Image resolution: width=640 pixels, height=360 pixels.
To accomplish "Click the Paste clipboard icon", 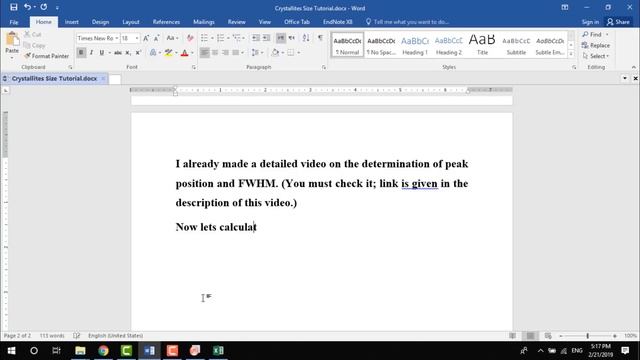I will 12,39.
